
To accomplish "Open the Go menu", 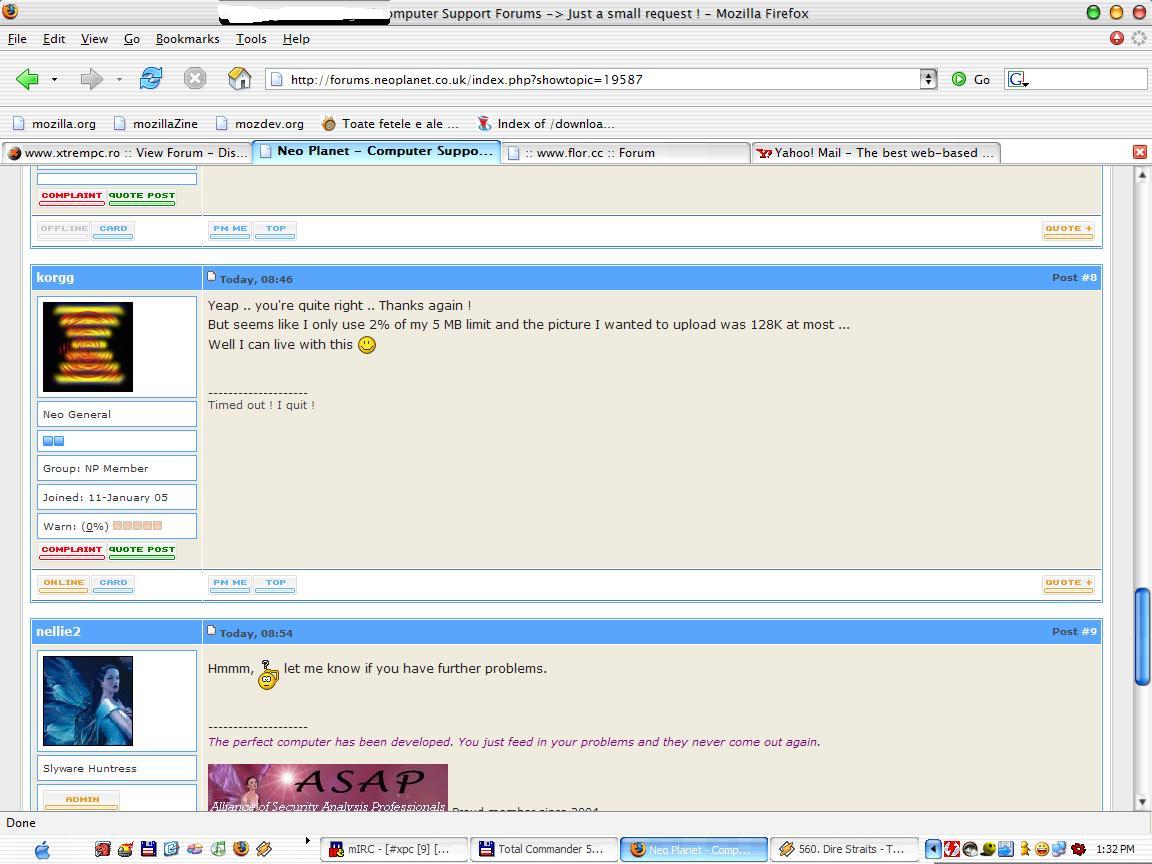I will pos(132,39).
